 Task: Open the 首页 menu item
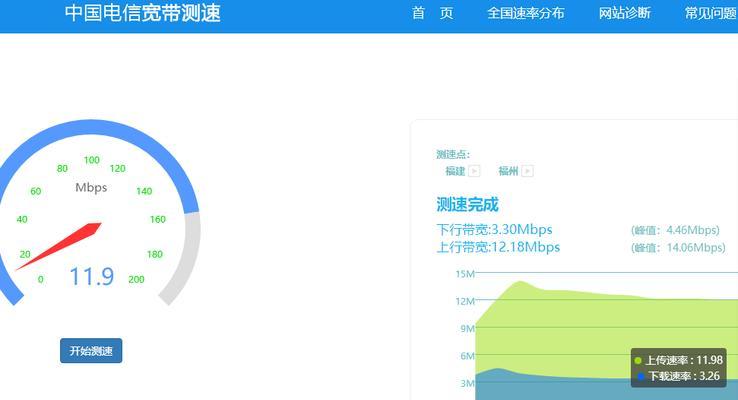click(x=433, y=13)
